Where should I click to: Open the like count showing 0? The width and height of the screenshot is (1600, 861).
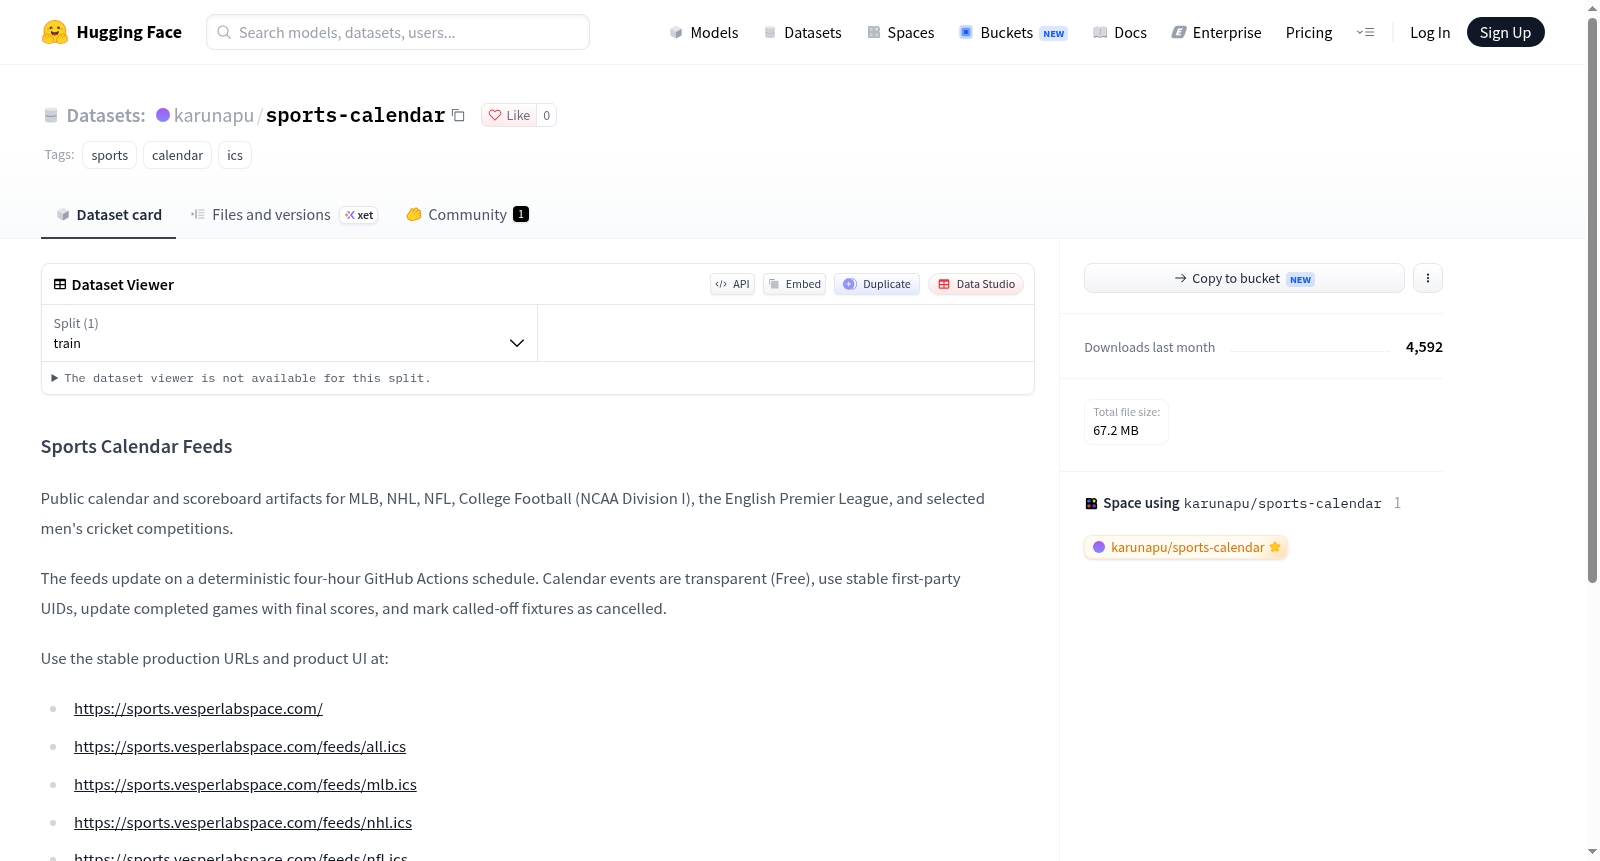click(546, 115)
